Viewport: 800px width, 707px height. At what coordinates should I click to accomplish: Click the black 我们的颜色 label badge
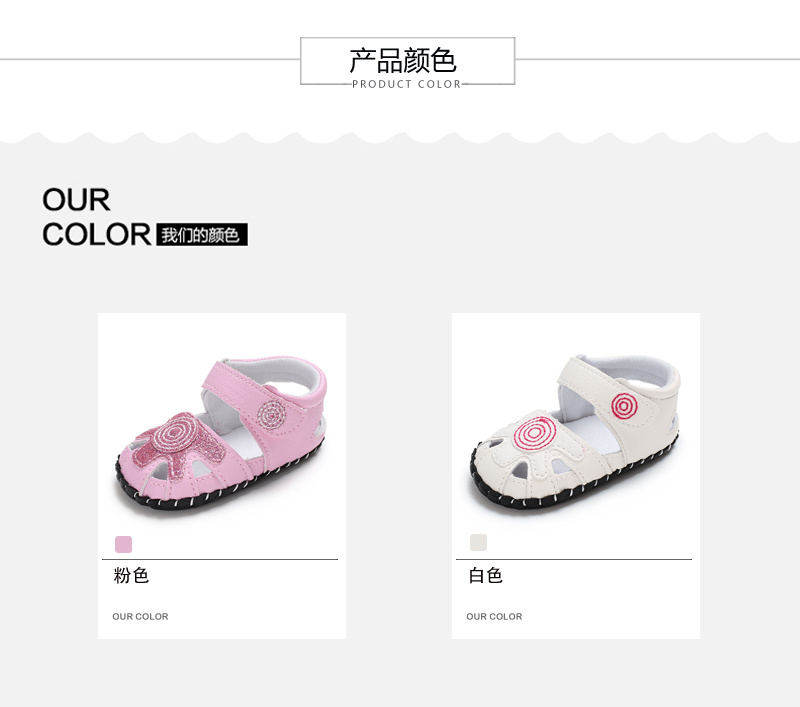click(x=202, y=235)
